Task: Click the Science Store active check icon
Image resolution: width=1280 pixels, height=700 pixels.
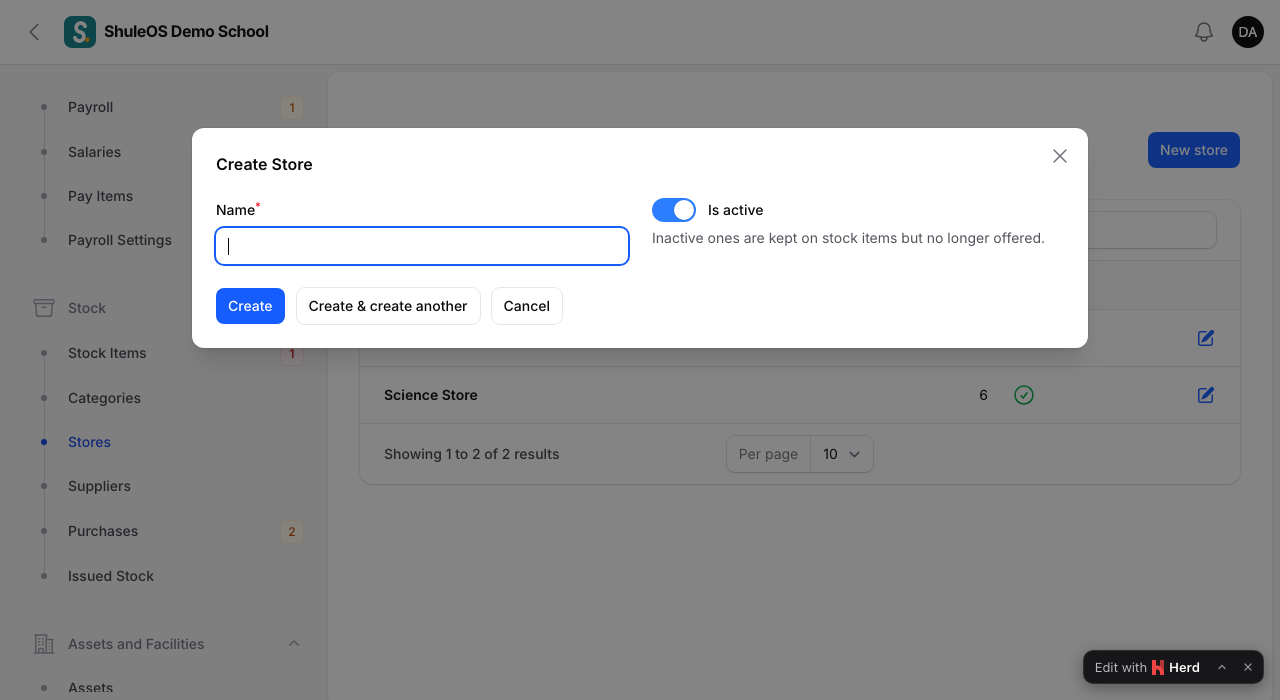Action: tap(1024, 395)
